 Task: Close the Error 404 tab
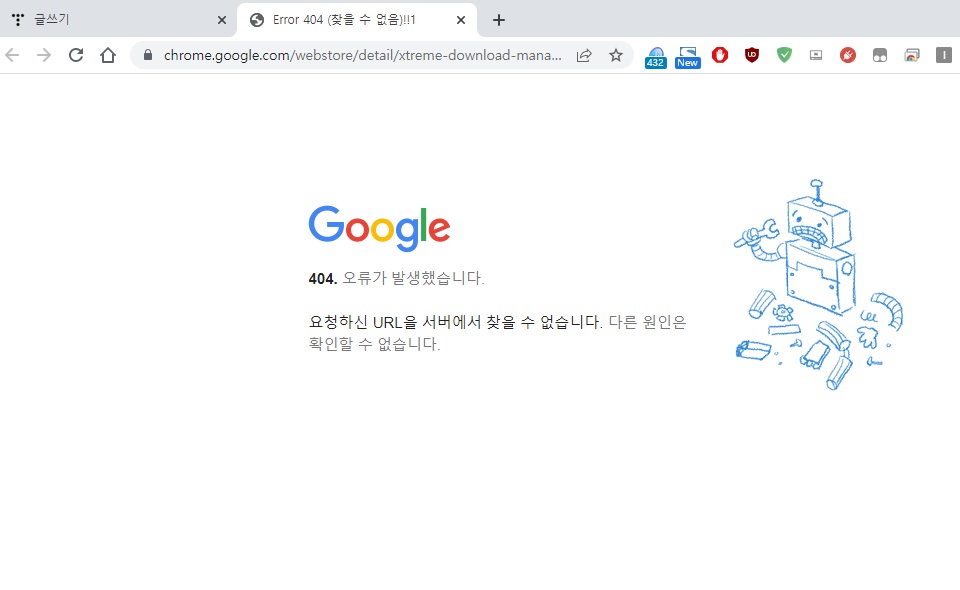click(x=461, y=20)
